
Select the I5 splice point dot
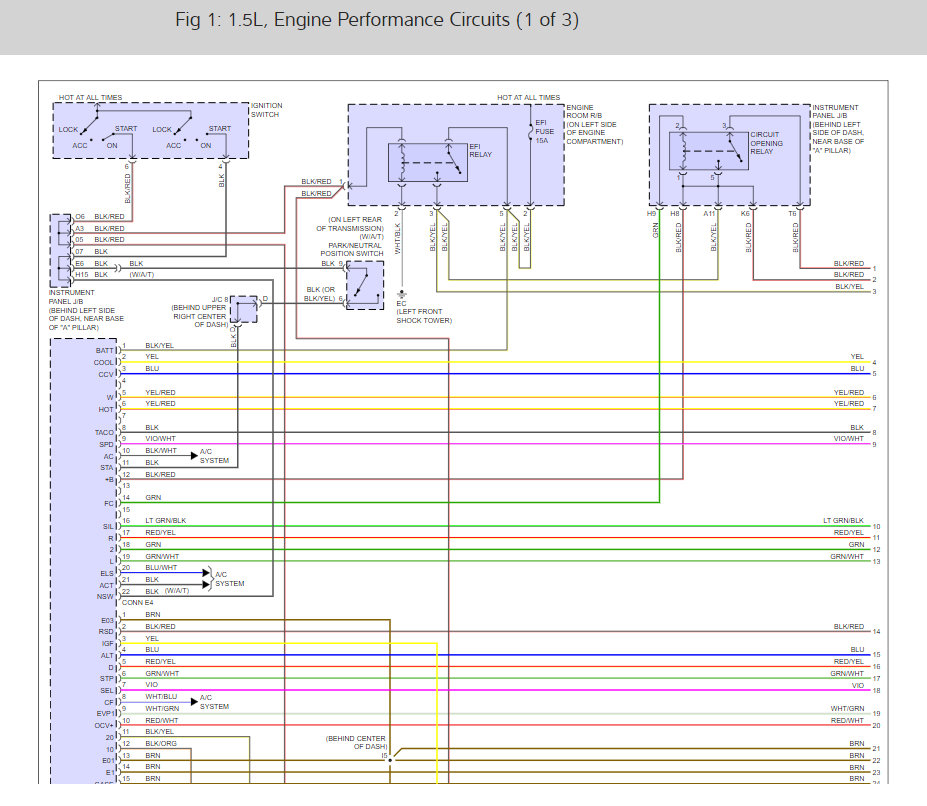[390, 759]
